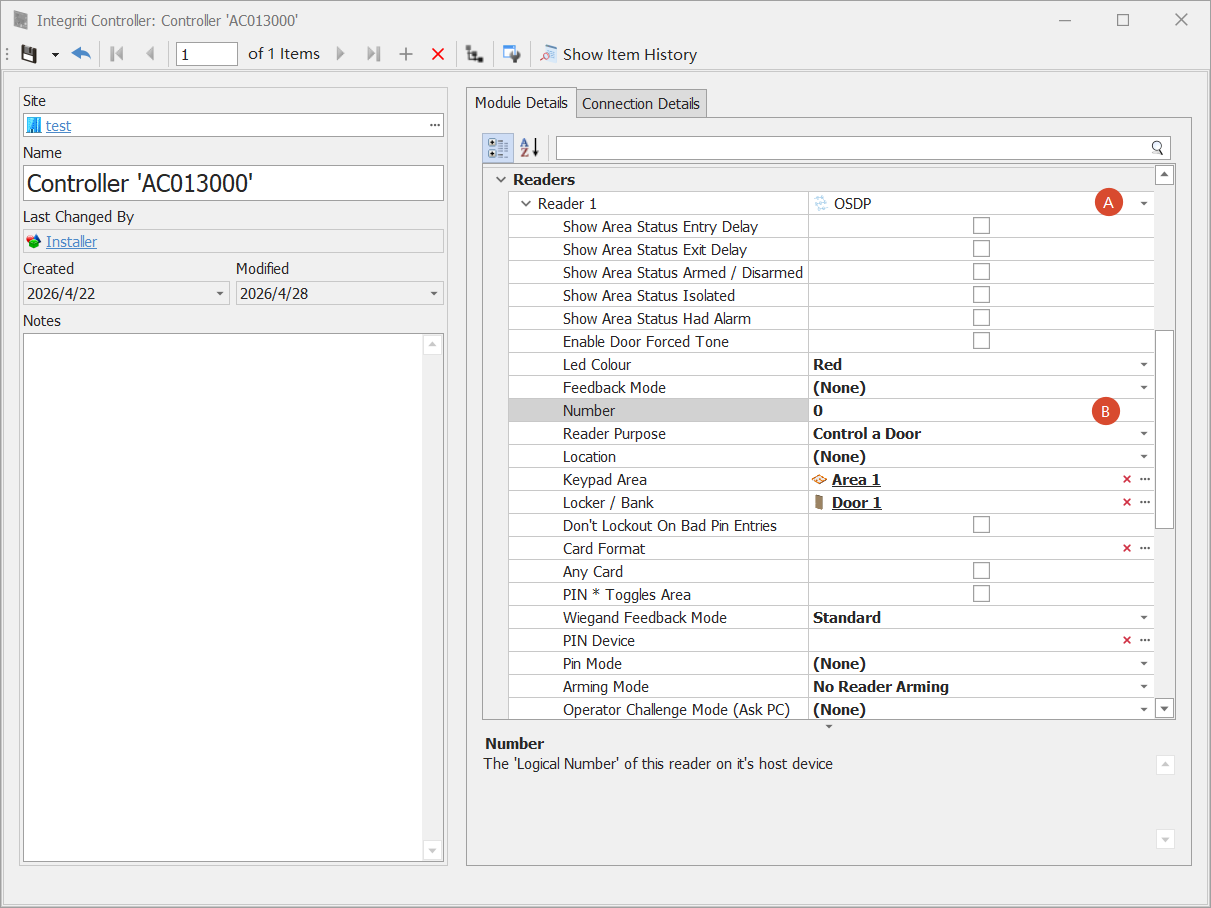Open the Arming Mode dropdown
1211x908 pixels.
tap(1144, 687)
